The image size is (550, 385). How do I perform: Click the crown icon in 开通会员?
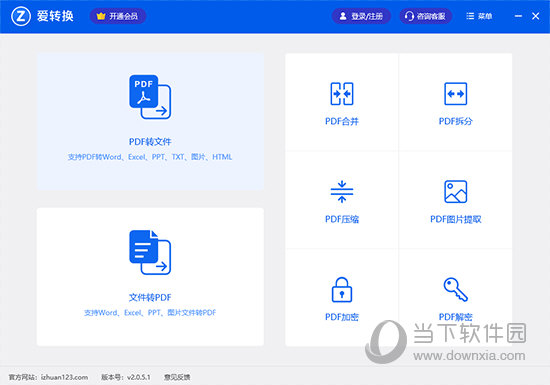[x=101, y=16]
